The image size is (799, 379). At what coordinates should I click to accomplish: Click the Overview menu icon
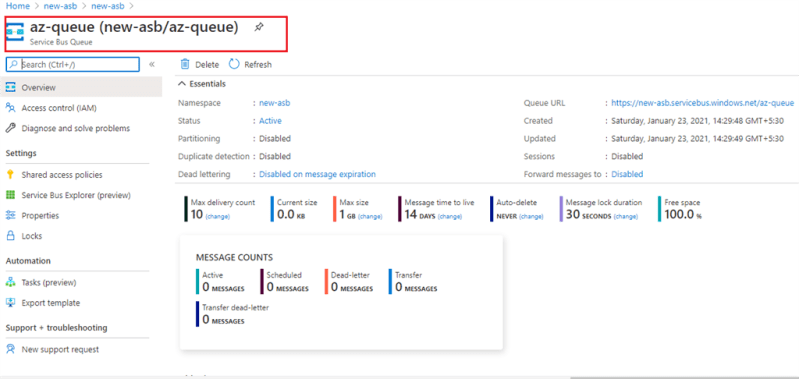pos(10,88)
